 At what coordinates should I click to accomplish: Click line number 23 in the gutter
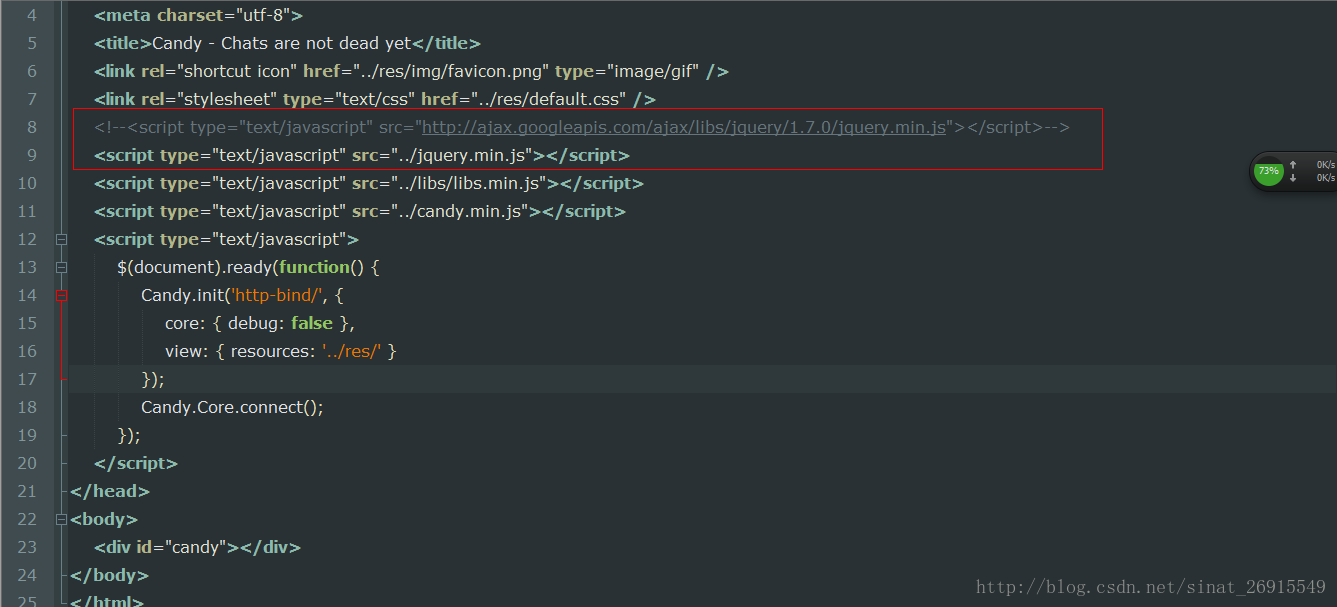coord(27,547)
